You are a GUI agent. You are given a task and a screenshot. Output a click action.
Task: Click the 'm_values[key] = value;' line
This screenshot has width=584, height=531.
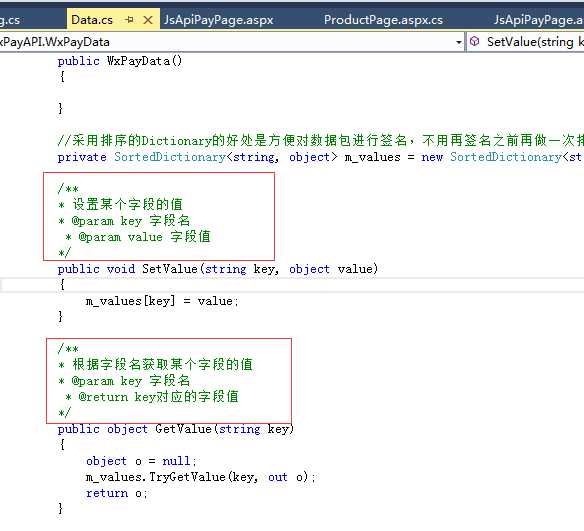(x=162, y=301)
